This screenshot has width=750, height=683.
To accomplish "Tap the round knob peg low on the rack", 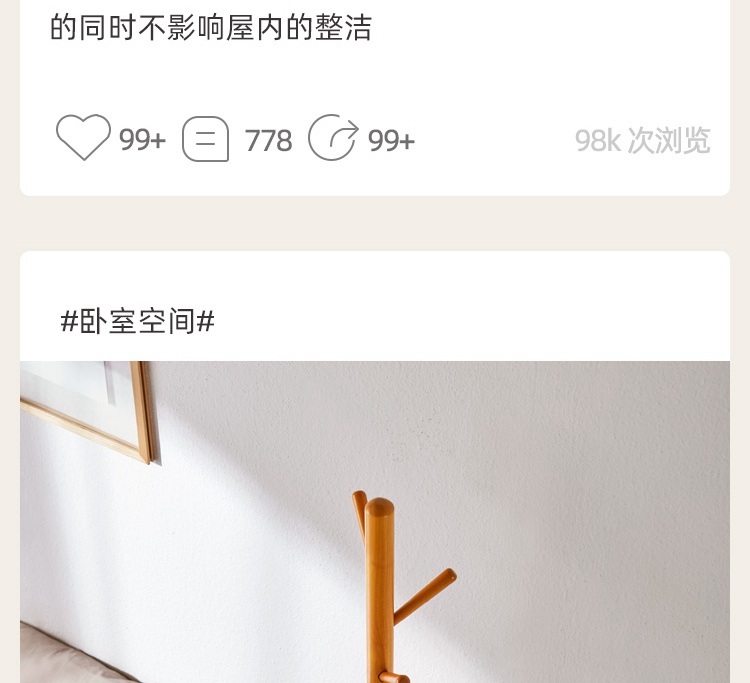I will [x=394, y=677].
